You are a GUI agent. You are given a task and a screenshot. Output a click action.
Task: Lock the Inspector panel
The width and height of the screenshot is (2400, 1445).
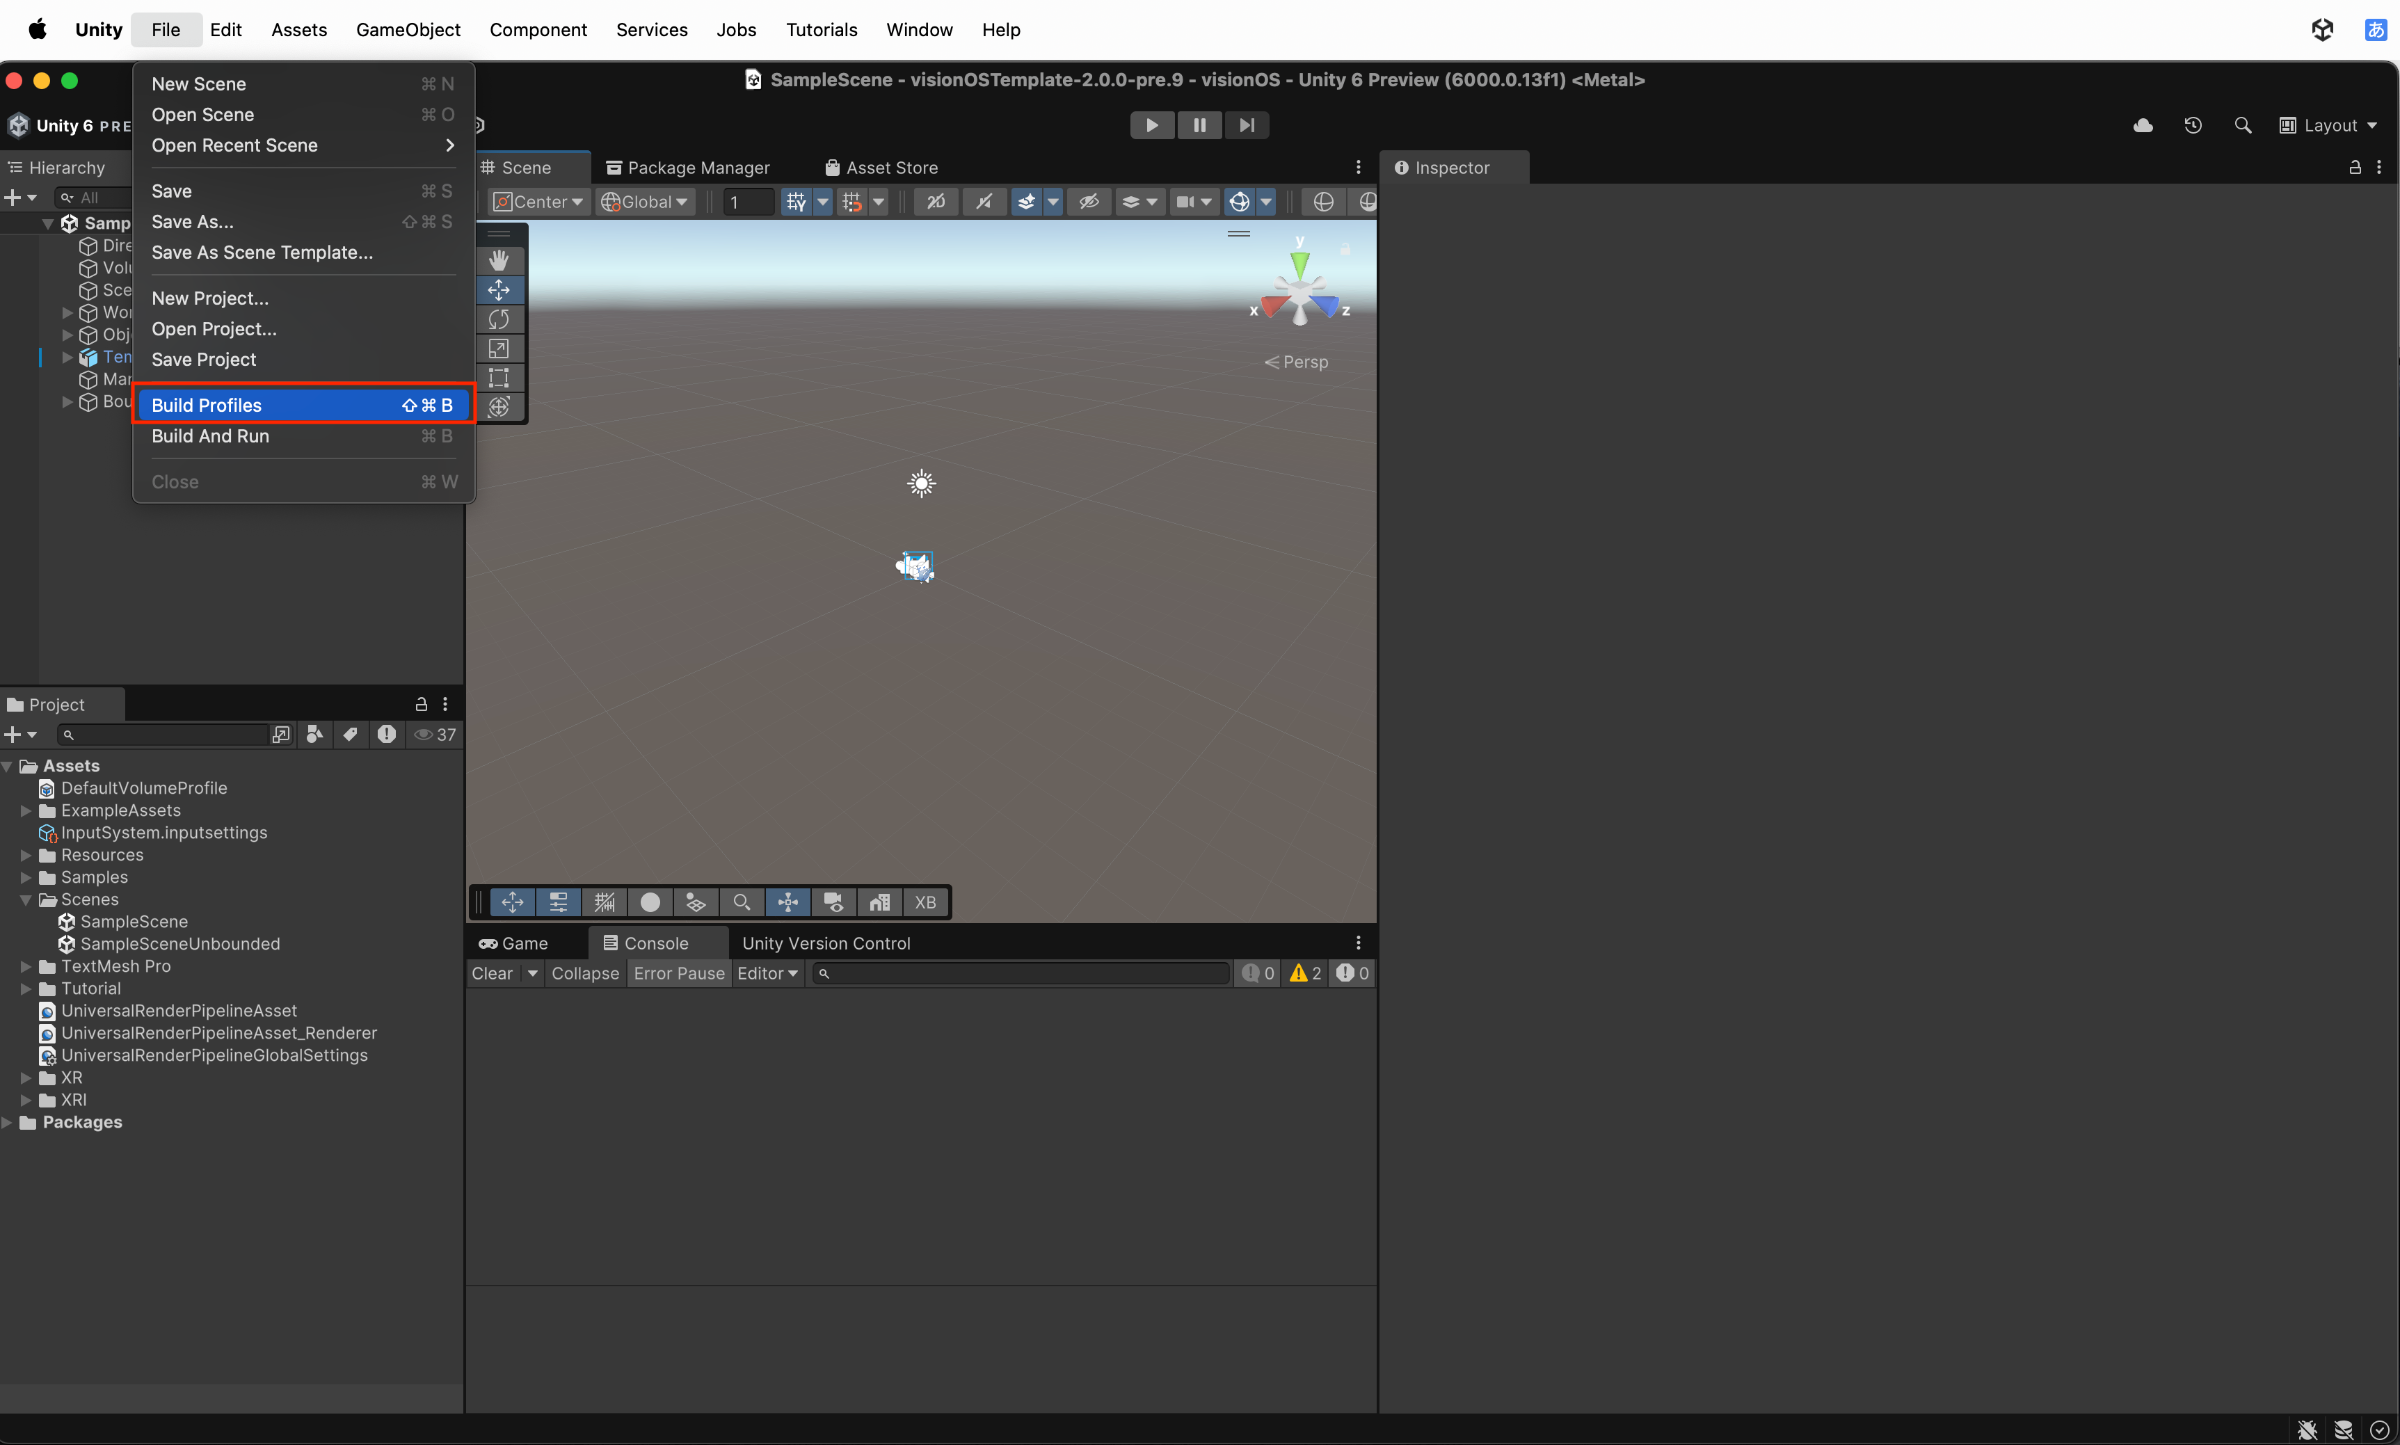click(x=2355, y=167)
